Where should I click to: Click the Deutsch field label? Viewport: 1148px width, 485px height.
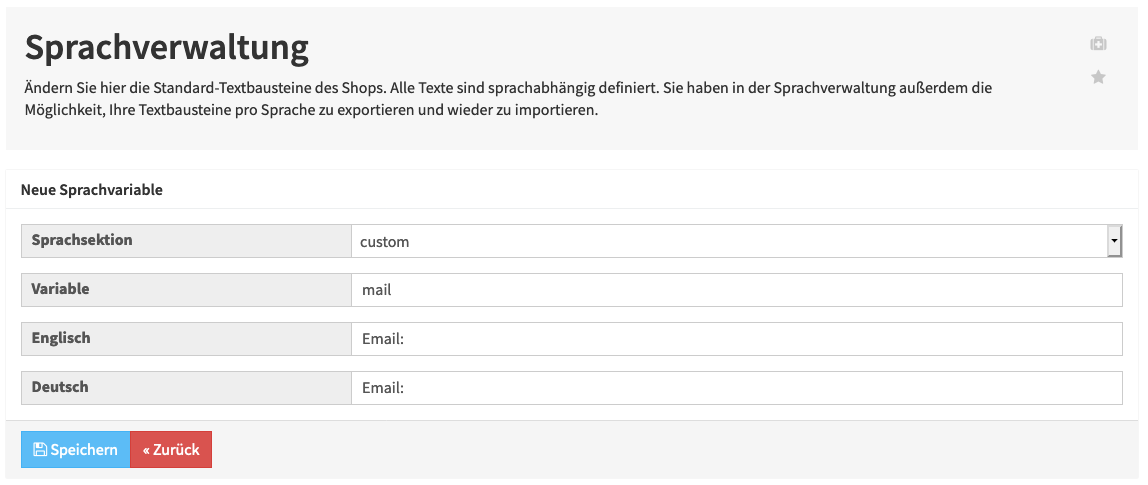coord(60,386)
